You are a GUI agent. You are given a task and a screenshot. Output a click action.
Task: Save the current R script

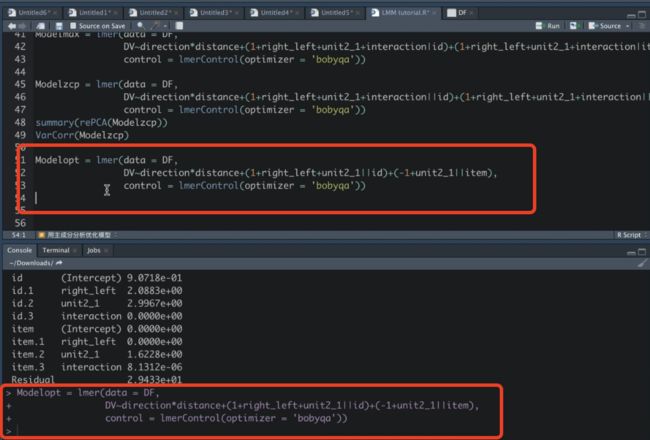point(59,26)
